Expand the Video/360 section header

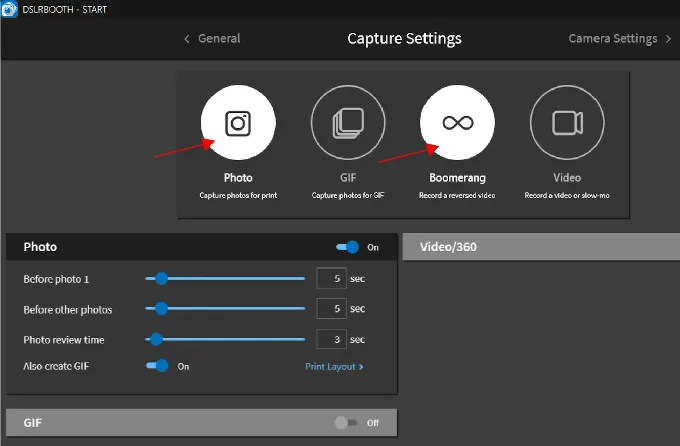pyautogui.click(x=541, y=247)
